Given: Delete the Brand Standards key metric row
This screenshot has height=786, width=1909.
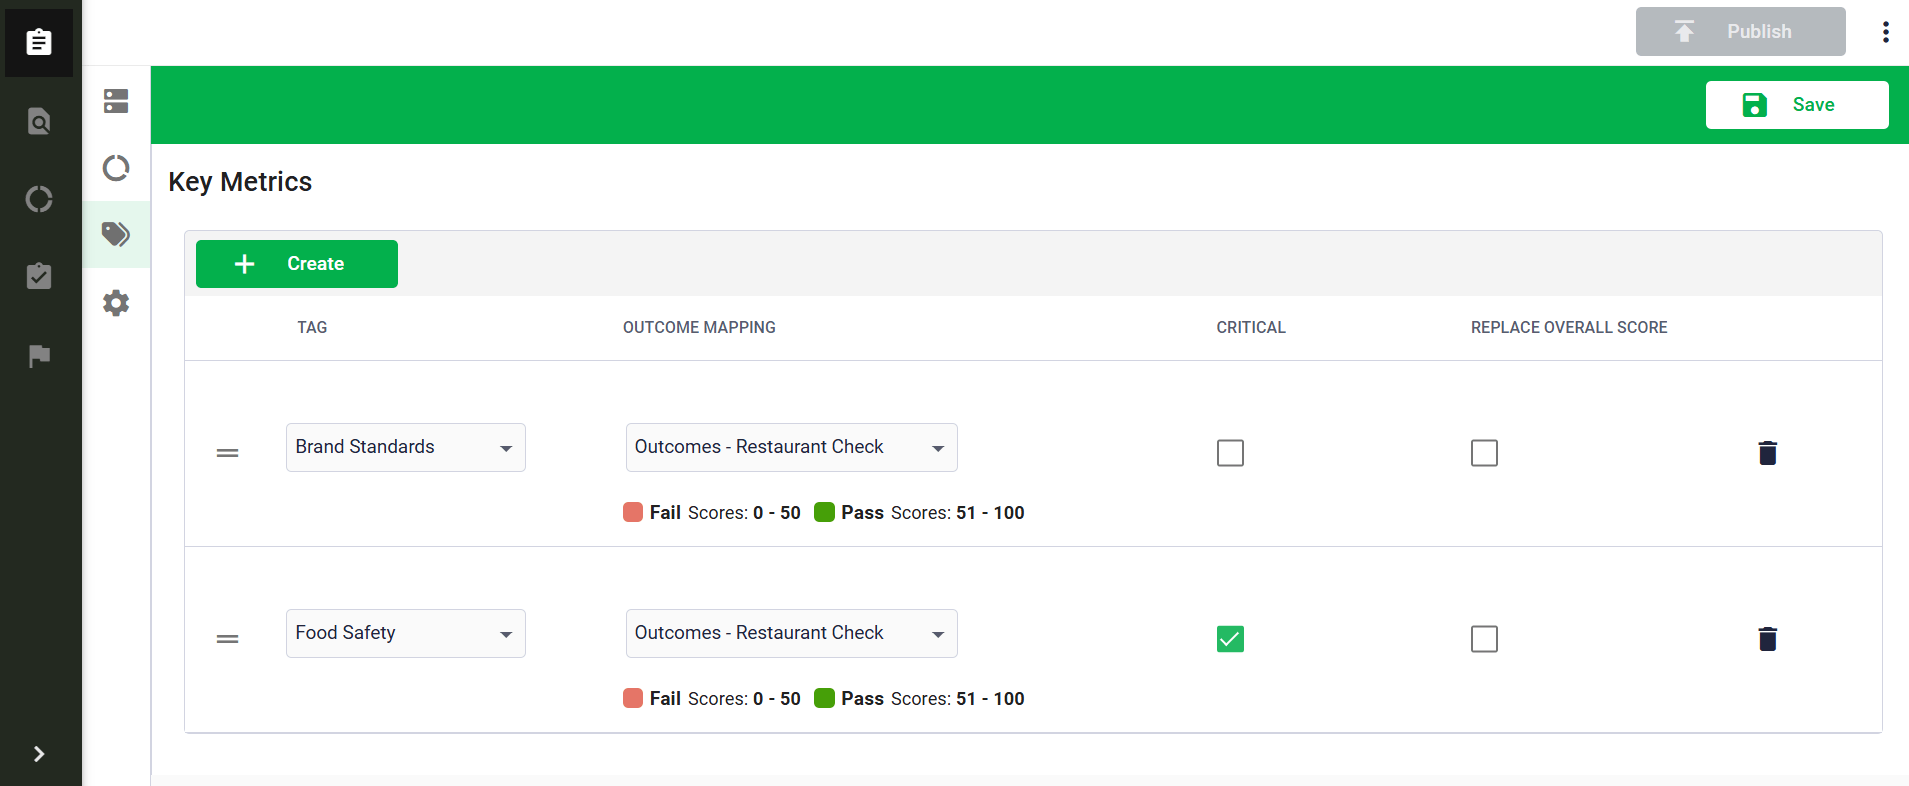Looking at the screenshot, I should (1767, 453).
